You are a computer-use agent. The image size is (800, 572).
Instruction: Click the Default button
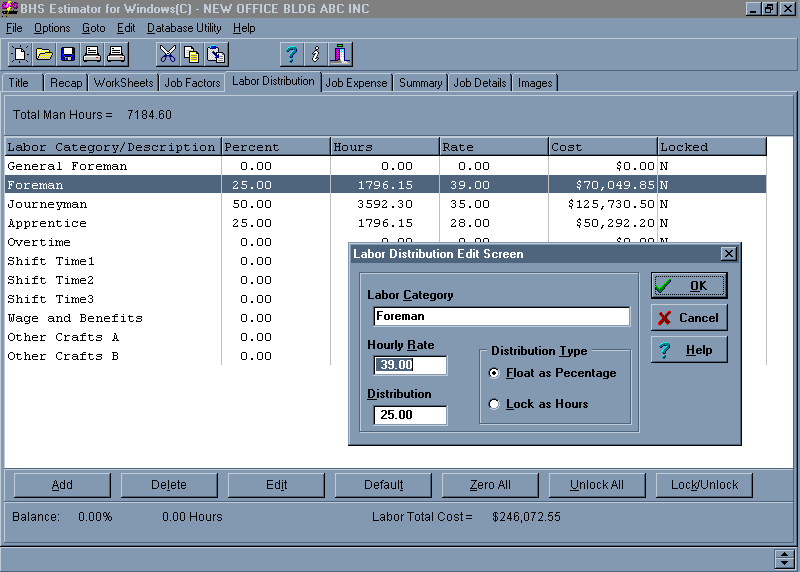[383, 485]
